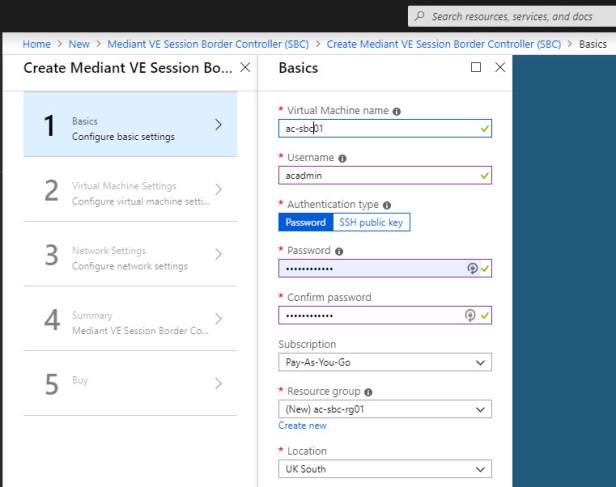Click the Virtual Machine name input field
This screenshot has height=487, width=616.
[x=376, y=128]
